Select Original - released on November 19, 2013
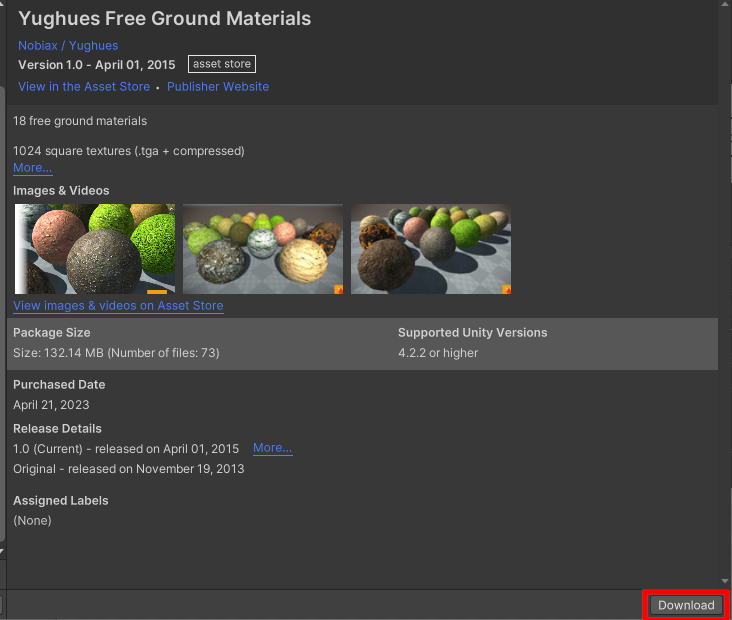 tap(128, 469)
